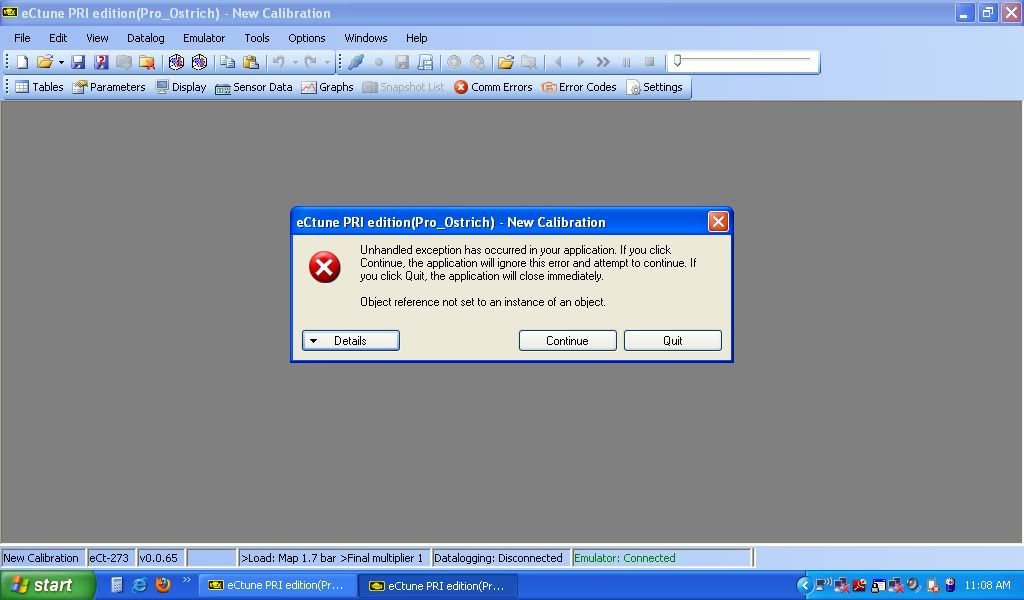Click the datalog record circle icon

point(379,62)
